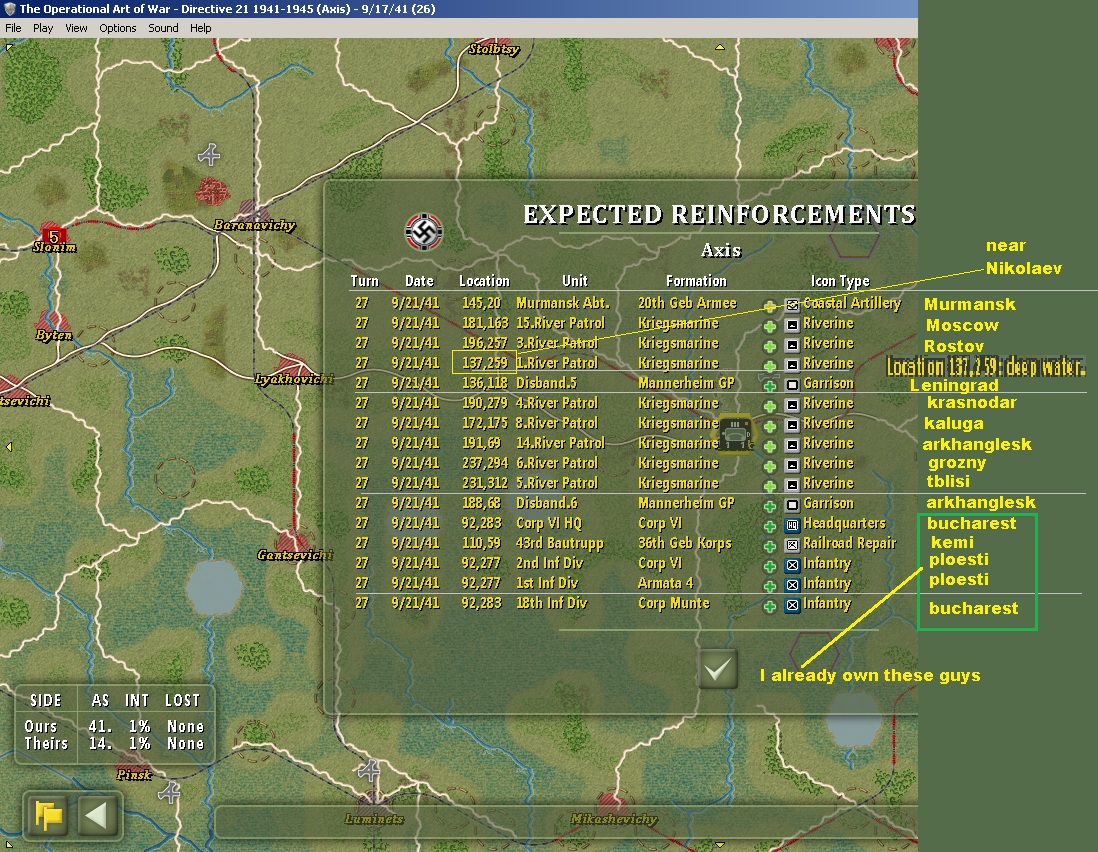This screenshot has width=1098, height=852.
Task: Click the green plus in Corp VI HQ row
Action: [x=770, y=526]
